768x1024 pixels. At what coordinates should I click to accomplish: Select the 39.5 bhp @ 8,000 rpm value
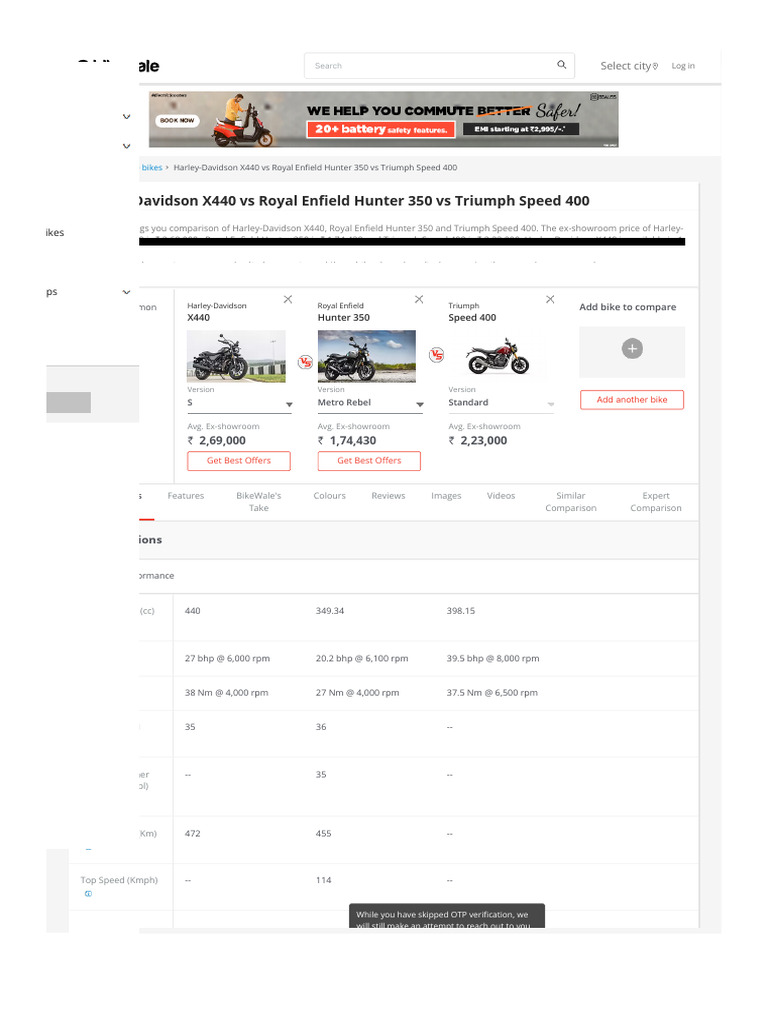click(493, 658)
